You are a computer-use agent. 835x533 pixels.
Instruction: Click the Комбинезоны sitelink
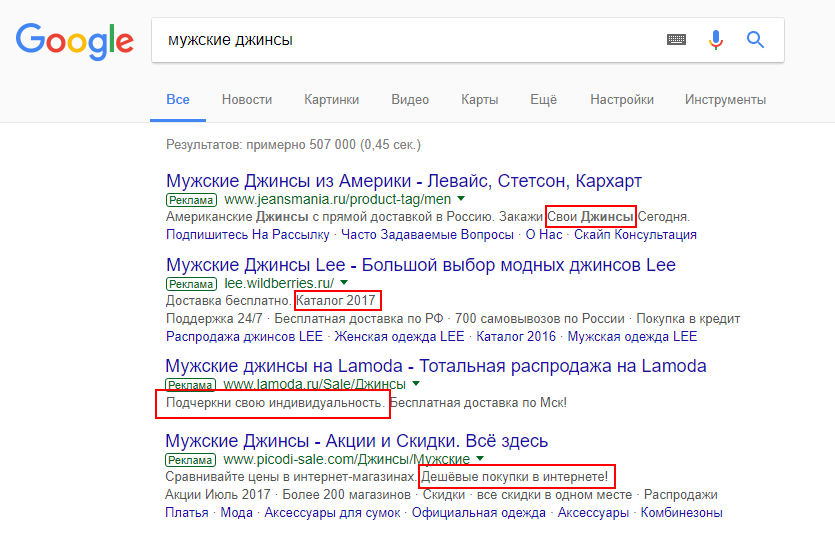(x=681, y=513)
